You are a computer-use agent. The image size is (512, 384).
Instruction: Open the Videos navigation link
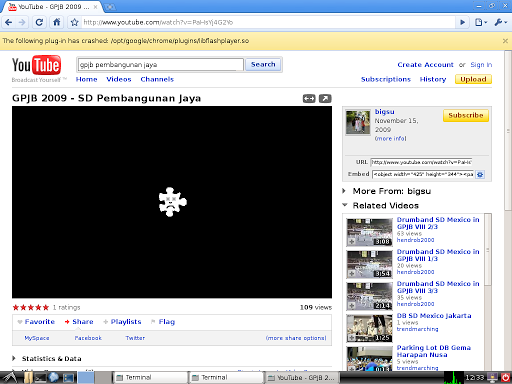point(119,79)
